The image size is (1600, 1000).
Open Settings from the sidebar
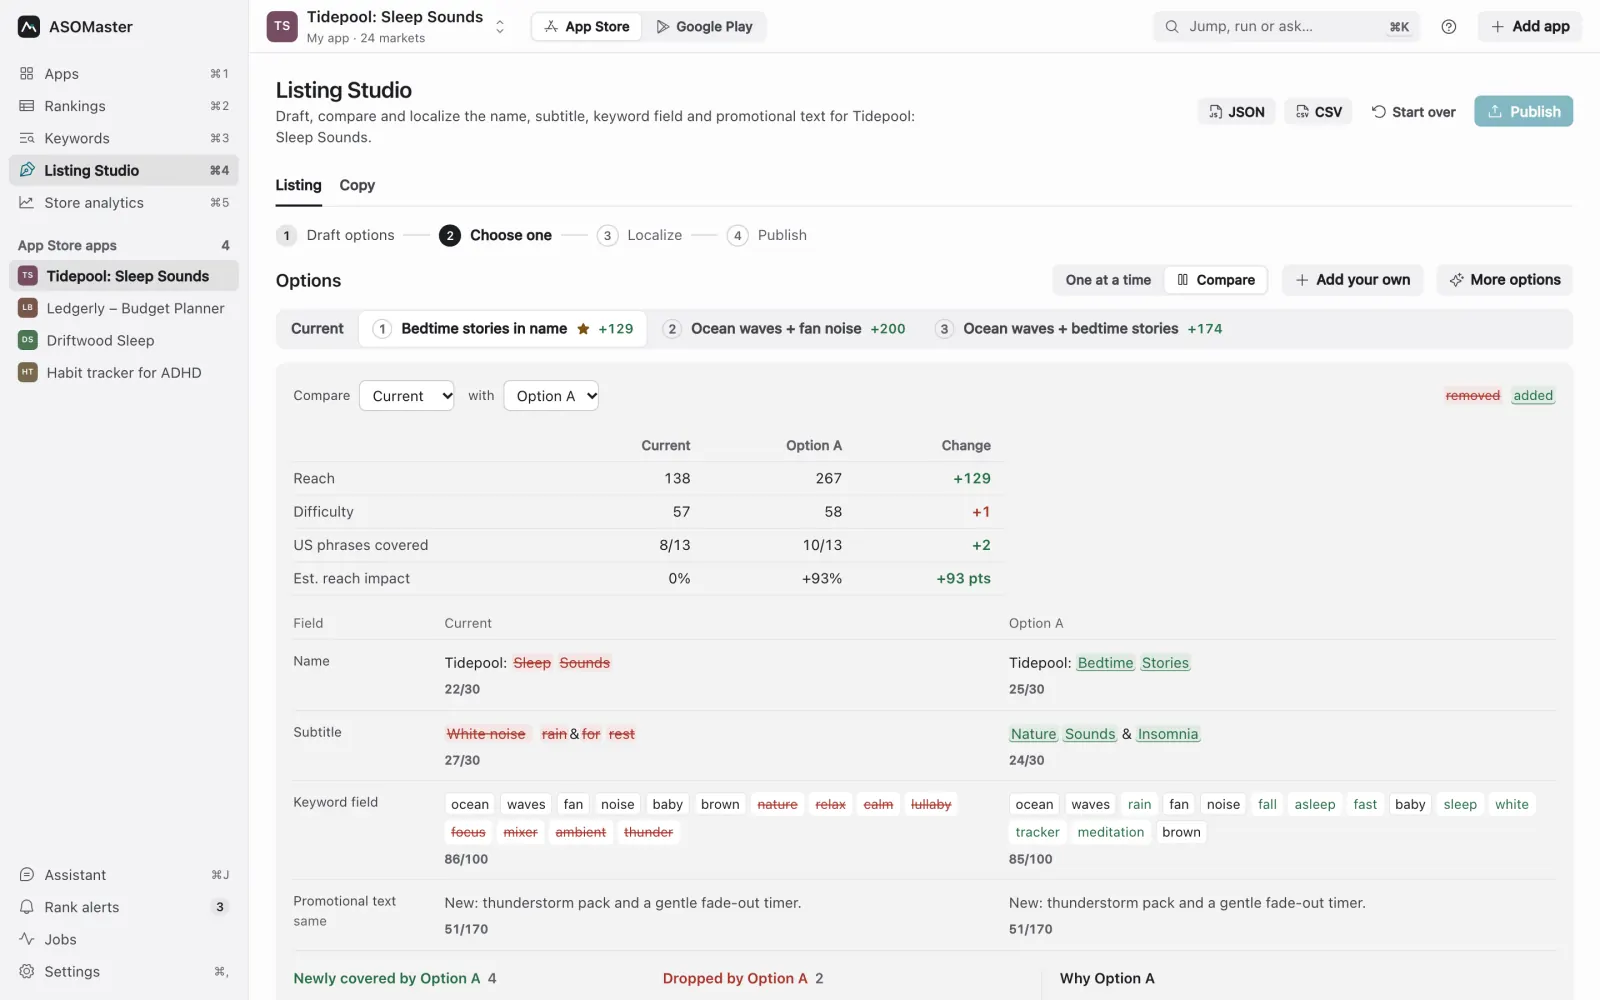tap(124, 971)
